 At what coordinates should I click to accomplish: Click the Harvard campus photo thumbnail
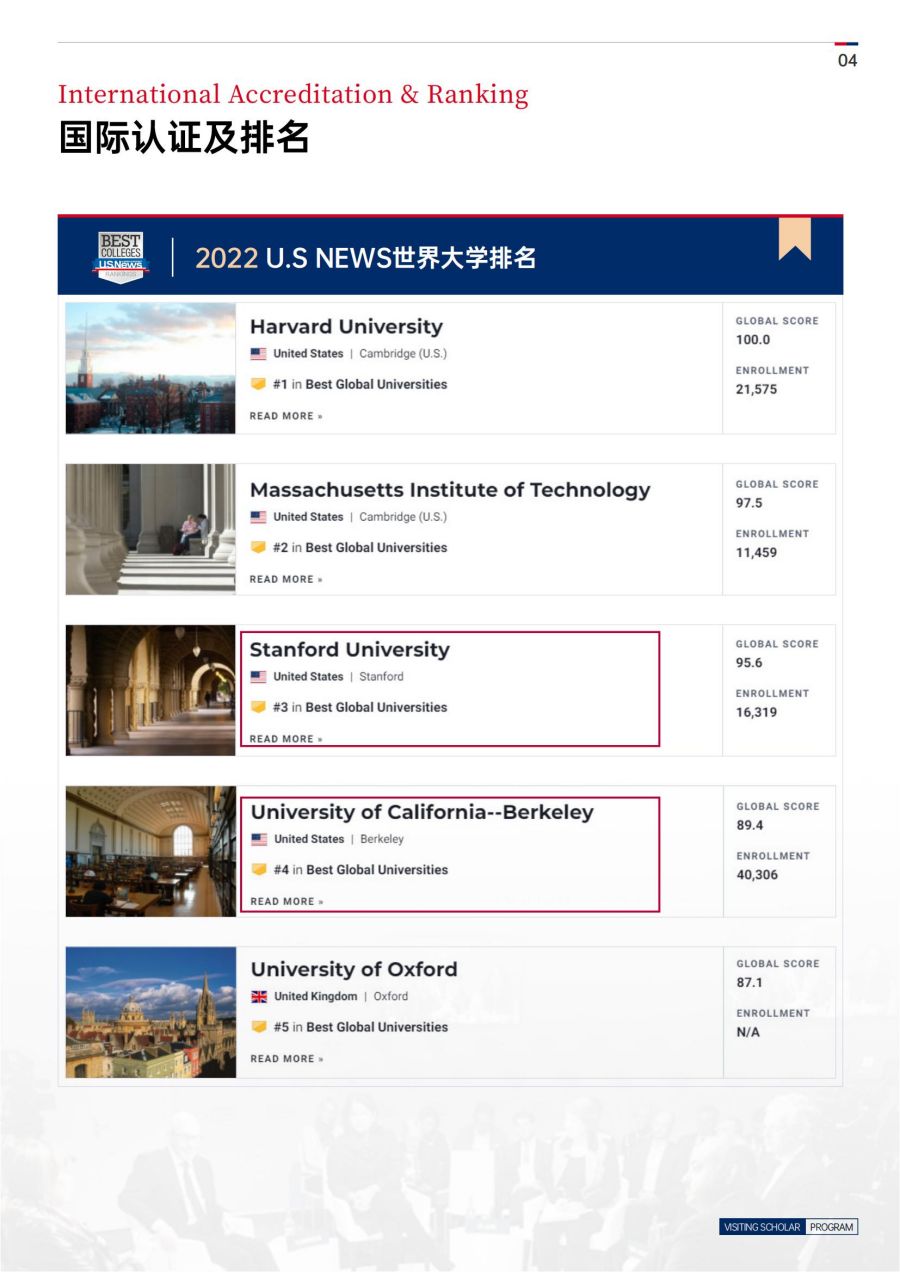pyautogui.click(x=151, y=368)
